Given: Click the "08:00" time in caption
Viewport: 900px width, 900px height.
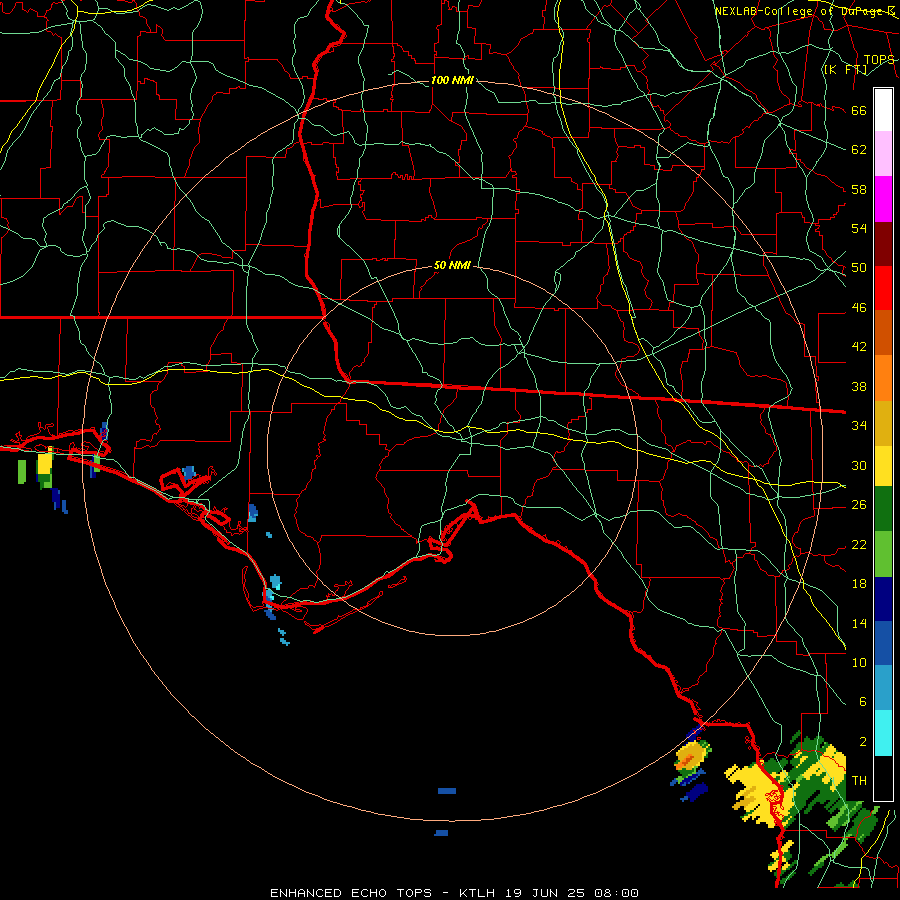Looking at the screenshot, I should [616, 893].
